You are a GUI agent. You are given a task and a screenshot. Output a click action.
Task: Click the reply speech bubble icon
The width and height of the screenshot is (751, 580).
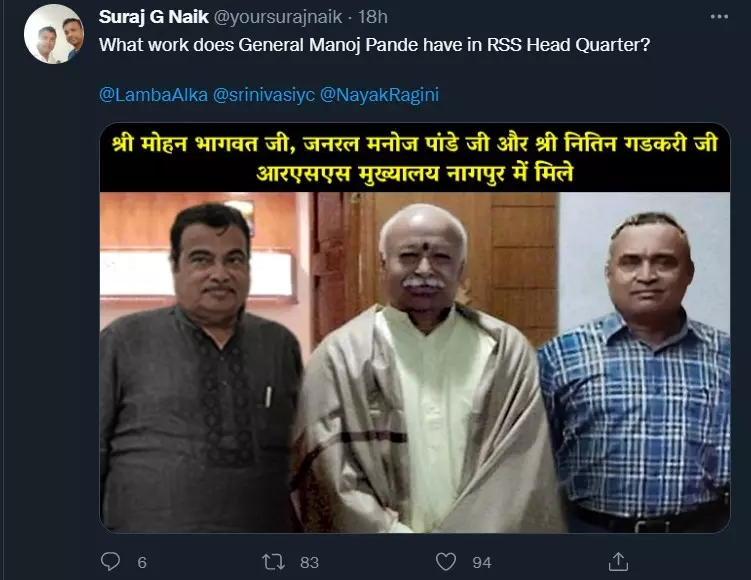pos(110,561)
